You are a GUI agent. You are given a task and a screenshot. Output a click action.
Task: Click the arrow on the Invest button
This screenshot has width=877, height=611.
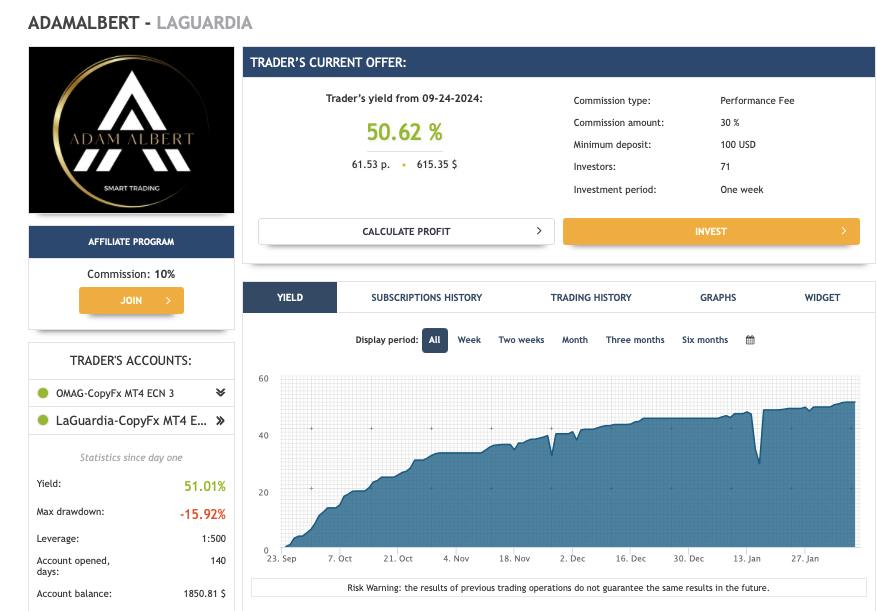click(843, 231)
